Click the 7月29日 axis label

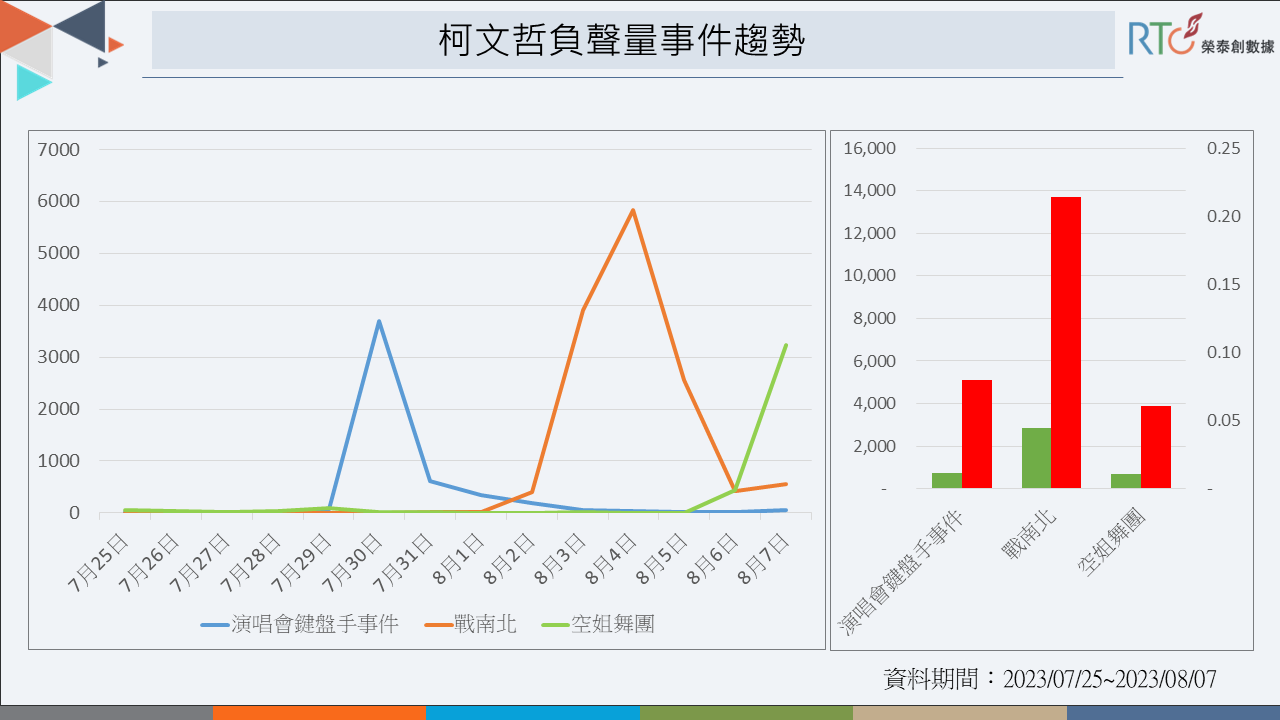(302, 563)
